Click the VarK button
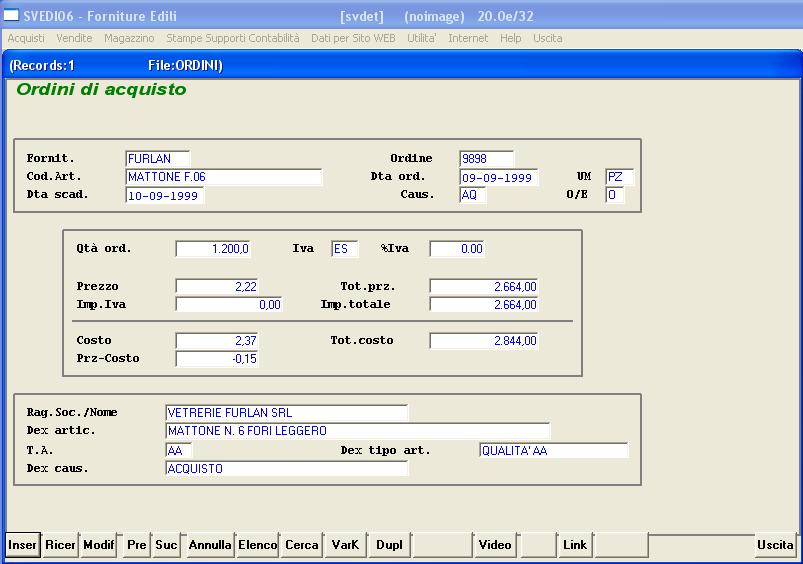Screen dimensions: 803x564 (x=345, y=545)
